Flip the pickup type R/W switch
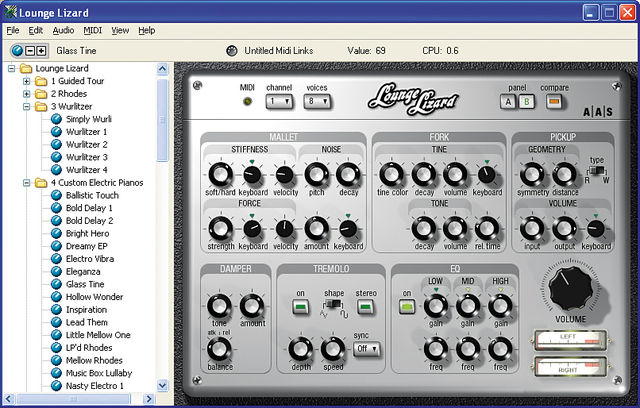Image resolution: width=640 pixels, height=408 pixels. [597, 171]
